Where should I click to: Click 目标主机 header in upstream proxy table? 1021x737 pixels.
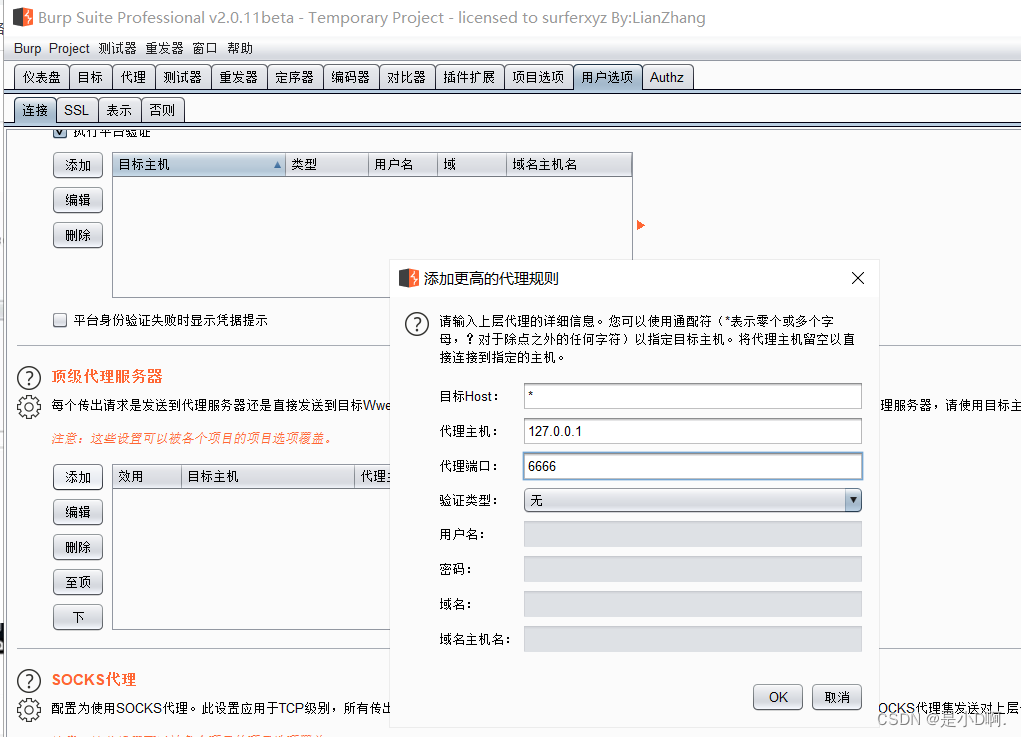pyautogui.click(x=268, y=477)
